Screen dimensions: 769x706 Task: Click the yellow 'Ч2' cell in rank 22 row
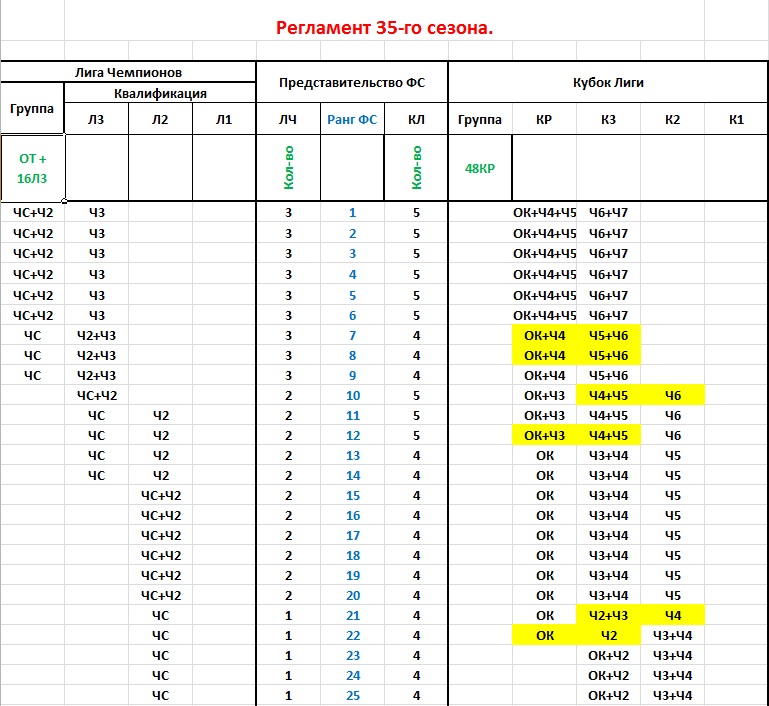608,635
